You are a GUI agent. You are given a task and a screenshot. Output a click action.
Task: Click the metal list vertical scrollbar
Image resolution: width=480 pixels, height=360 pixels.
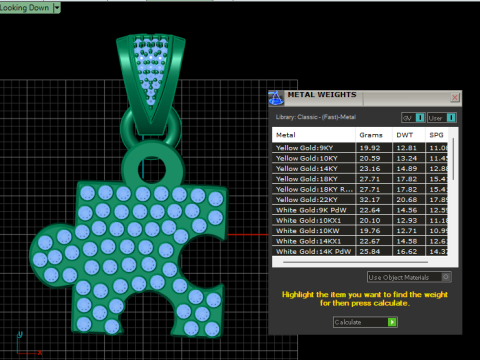453,159
